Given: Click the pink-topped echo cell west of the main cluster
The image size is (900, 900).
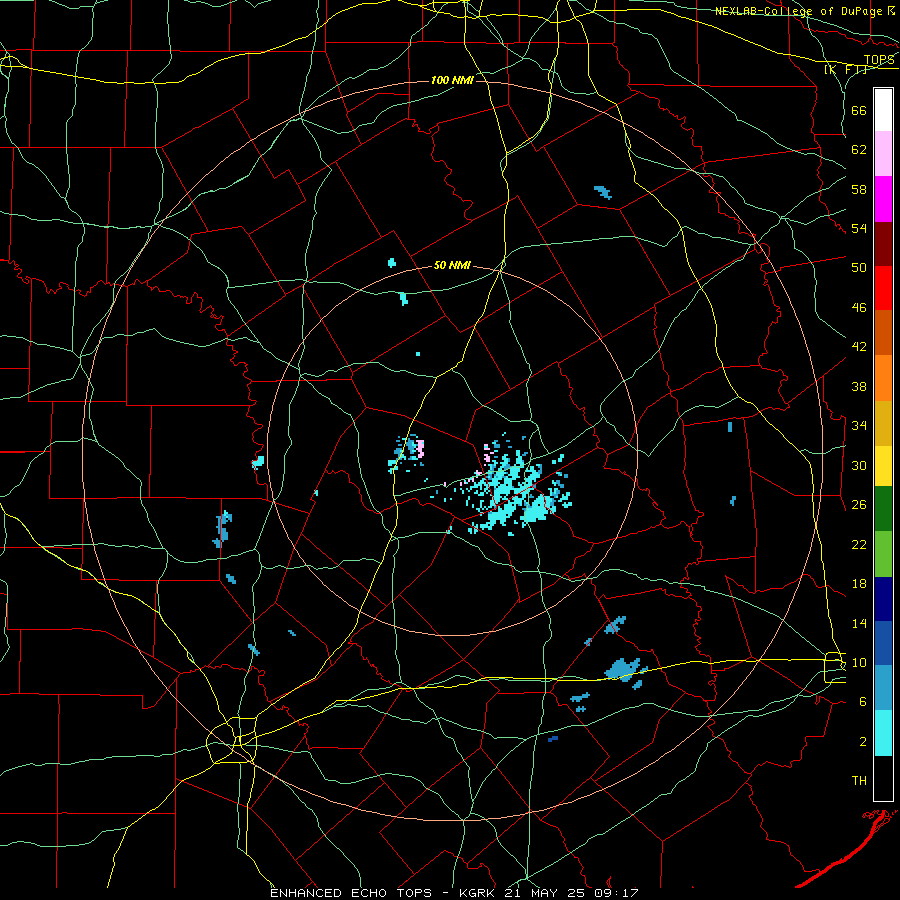Looking at the screenshot, I should click(408, 452).
